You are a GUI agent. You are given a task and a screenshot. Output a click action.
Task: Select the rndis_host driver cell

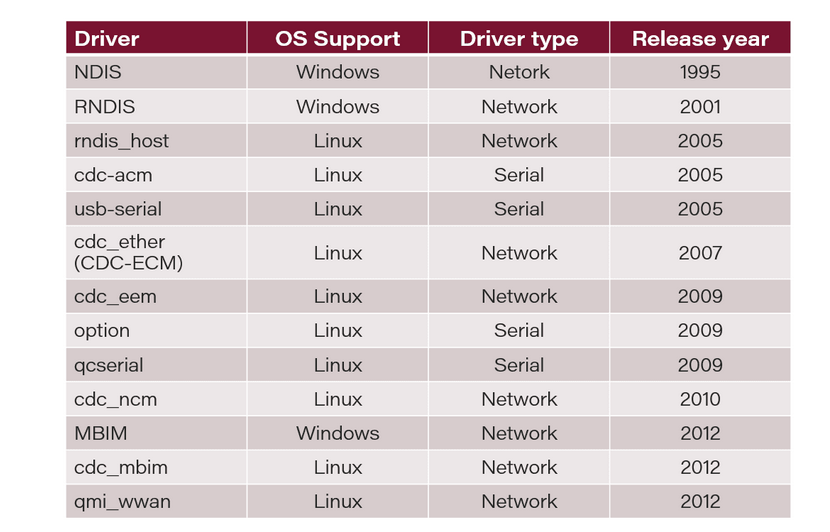(x=121, y=141)
